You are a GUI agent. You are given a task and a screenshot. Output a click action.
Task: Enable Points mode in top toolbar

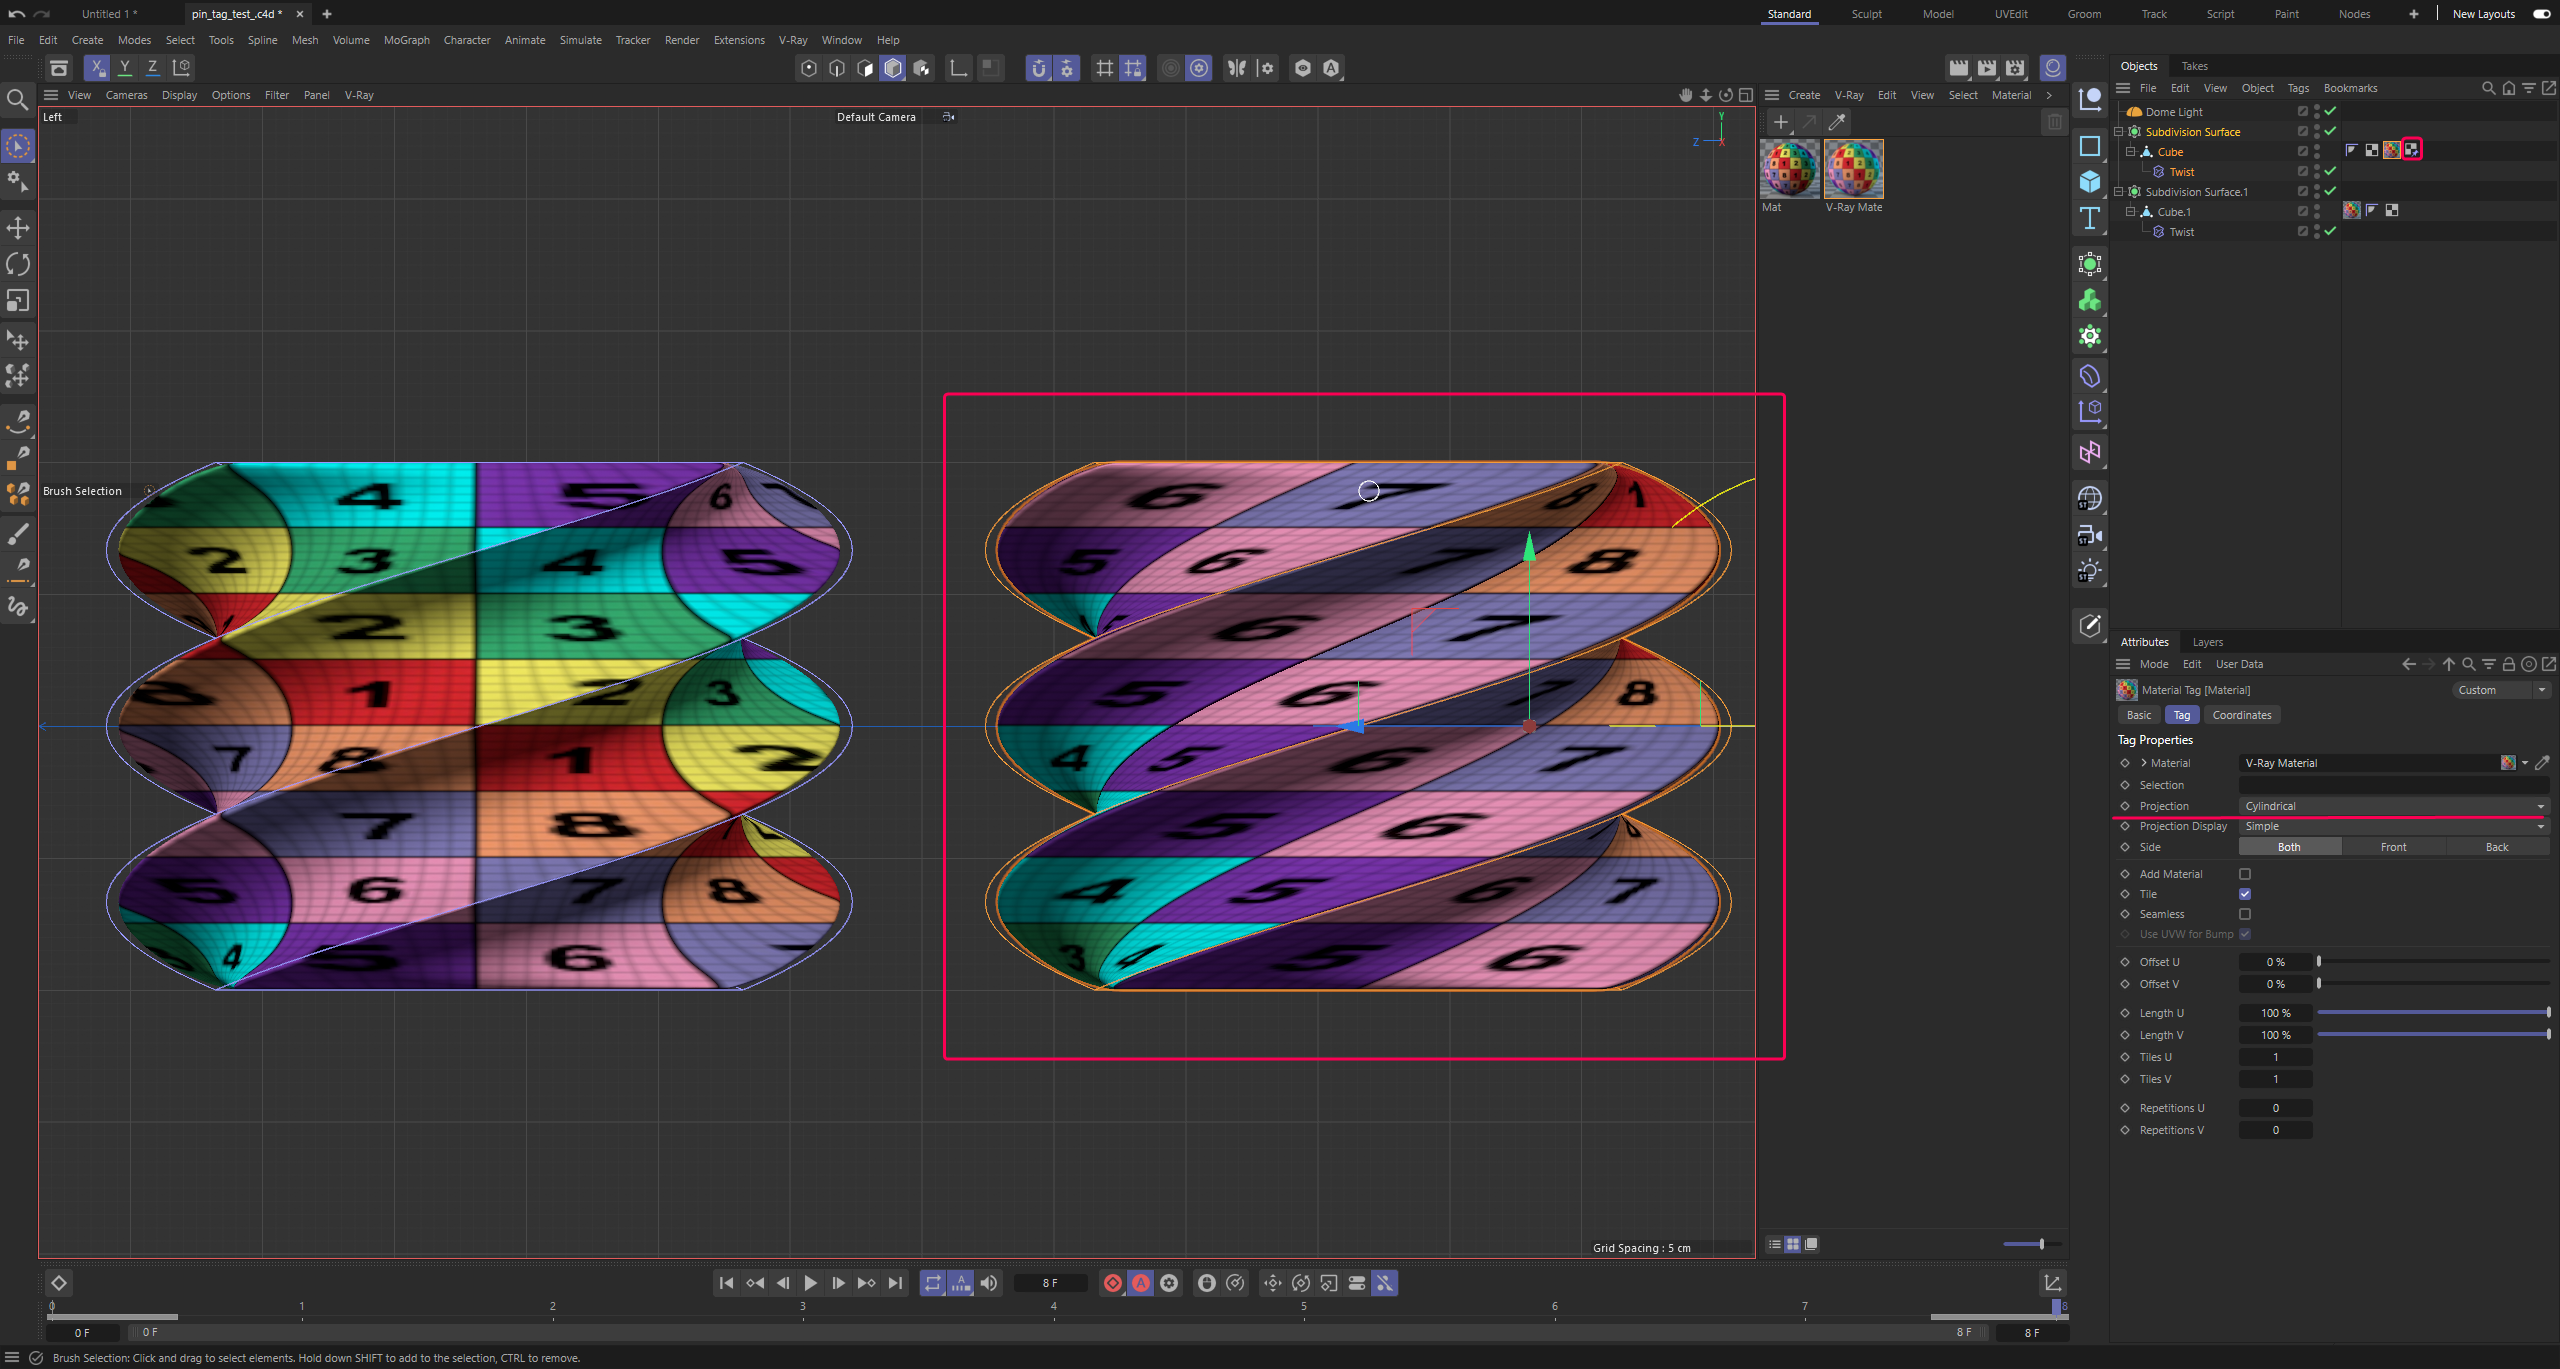click(x=809, y=68)
